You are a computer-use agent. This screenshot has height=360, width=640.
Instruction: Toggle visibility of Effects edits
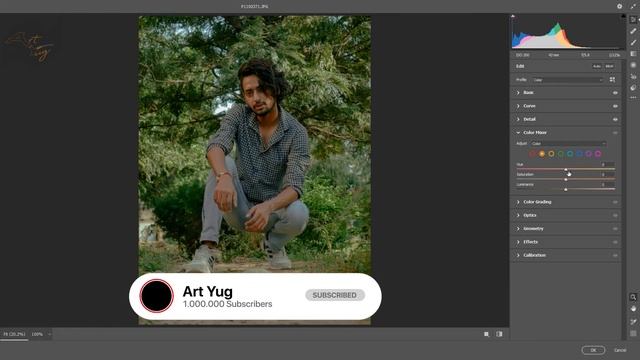[x=615, y=242]
